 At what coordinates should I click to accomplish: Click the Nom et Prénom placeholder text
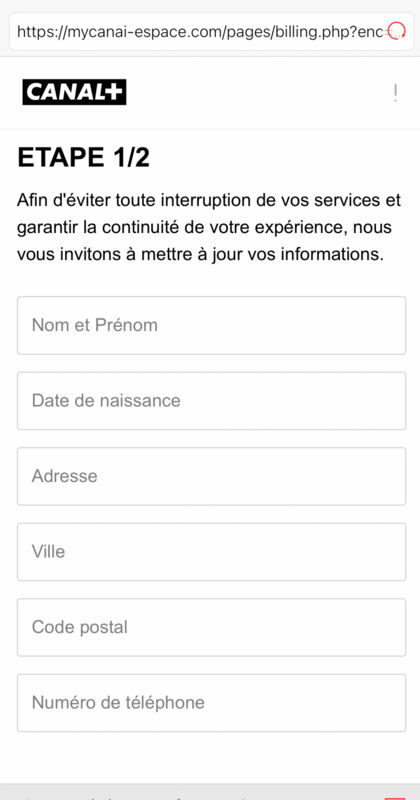[x=94, y=325]
